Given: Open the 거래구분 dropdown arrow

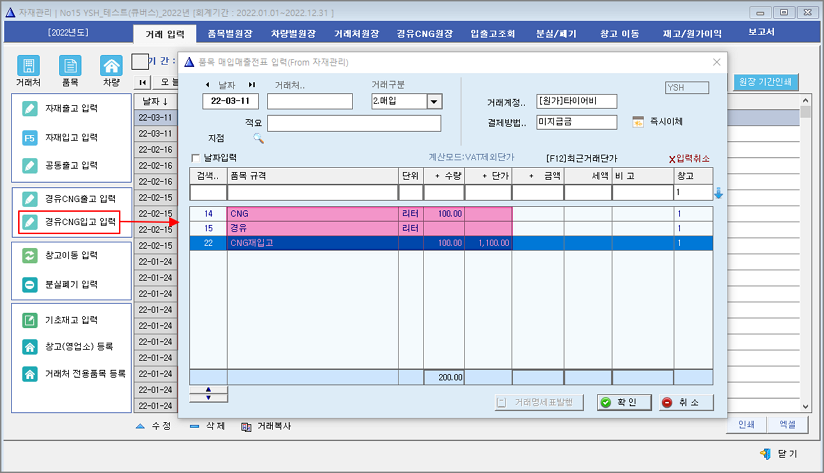Looking at the screenshot, I should click(434, 101).
